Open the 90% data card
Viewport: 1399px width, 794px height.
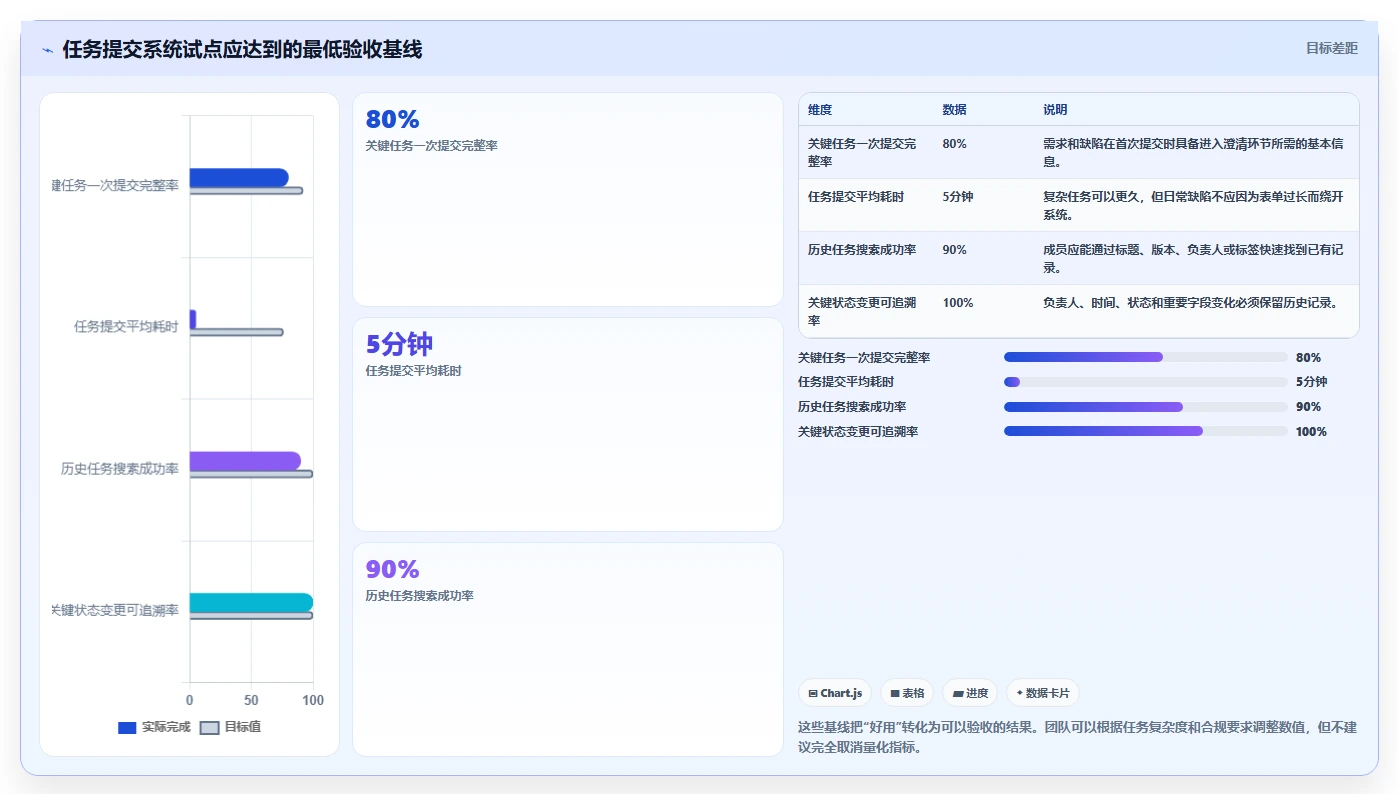click(568, 649)
